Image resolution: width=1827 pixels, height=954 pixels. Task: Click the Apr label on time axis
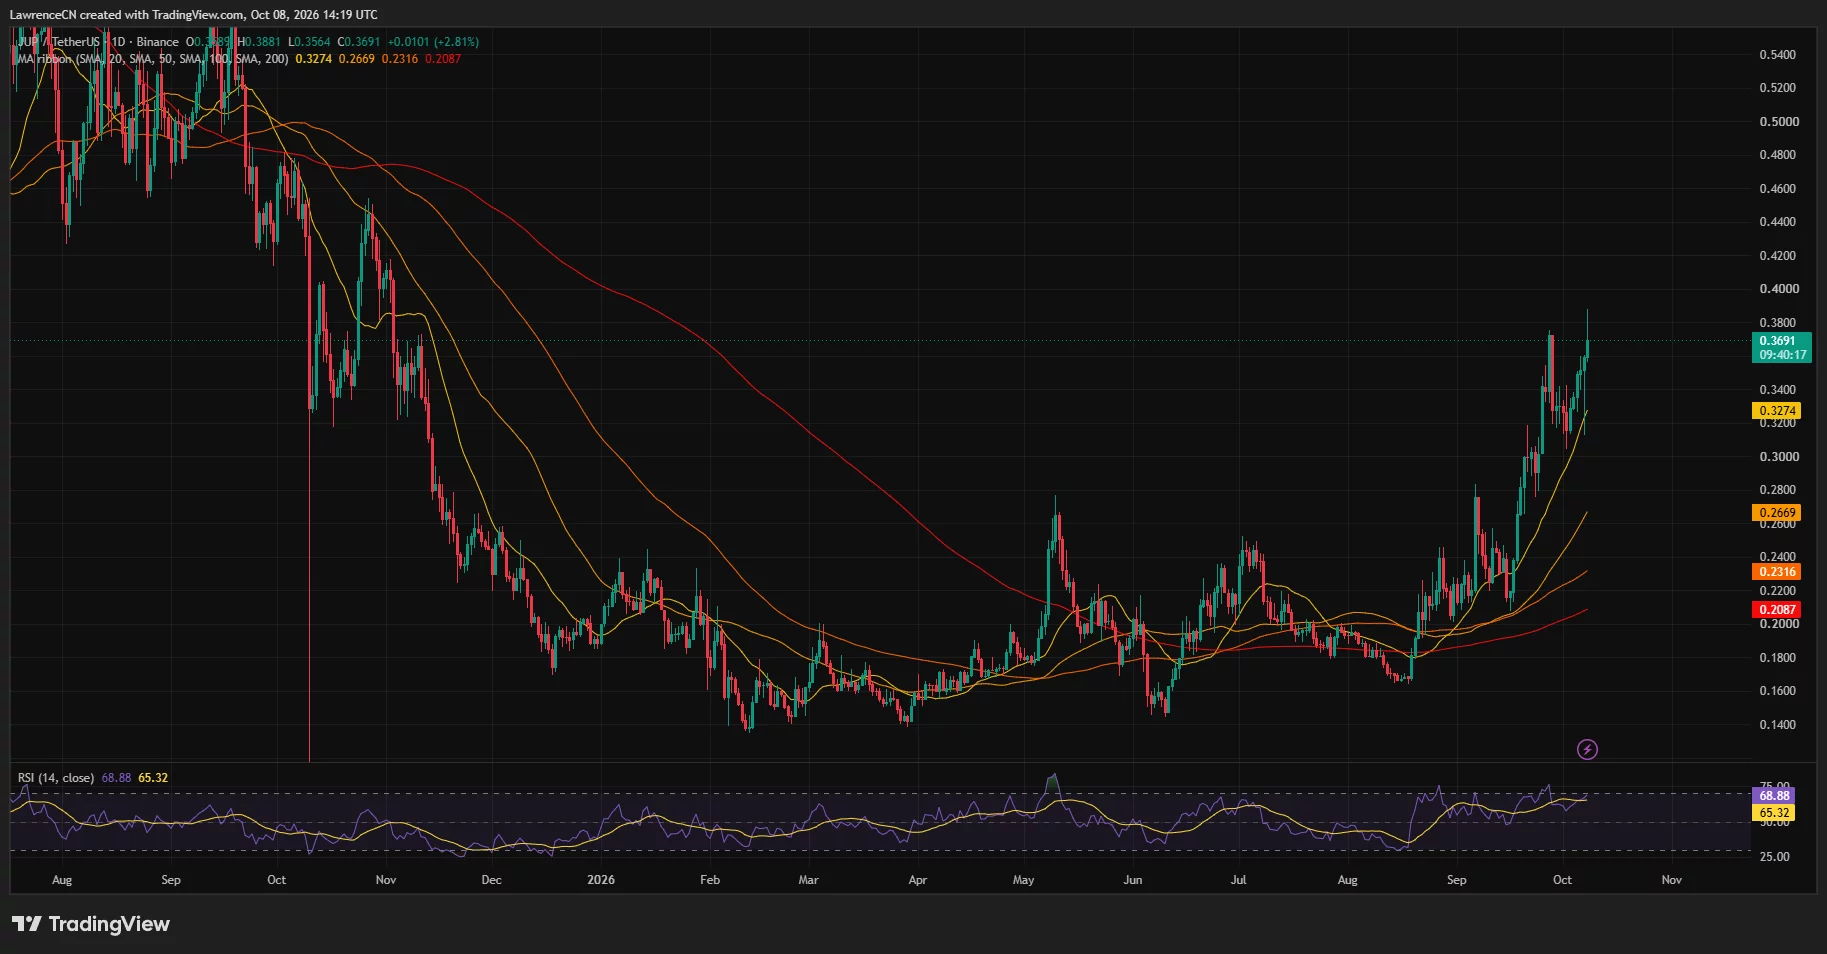917,880
